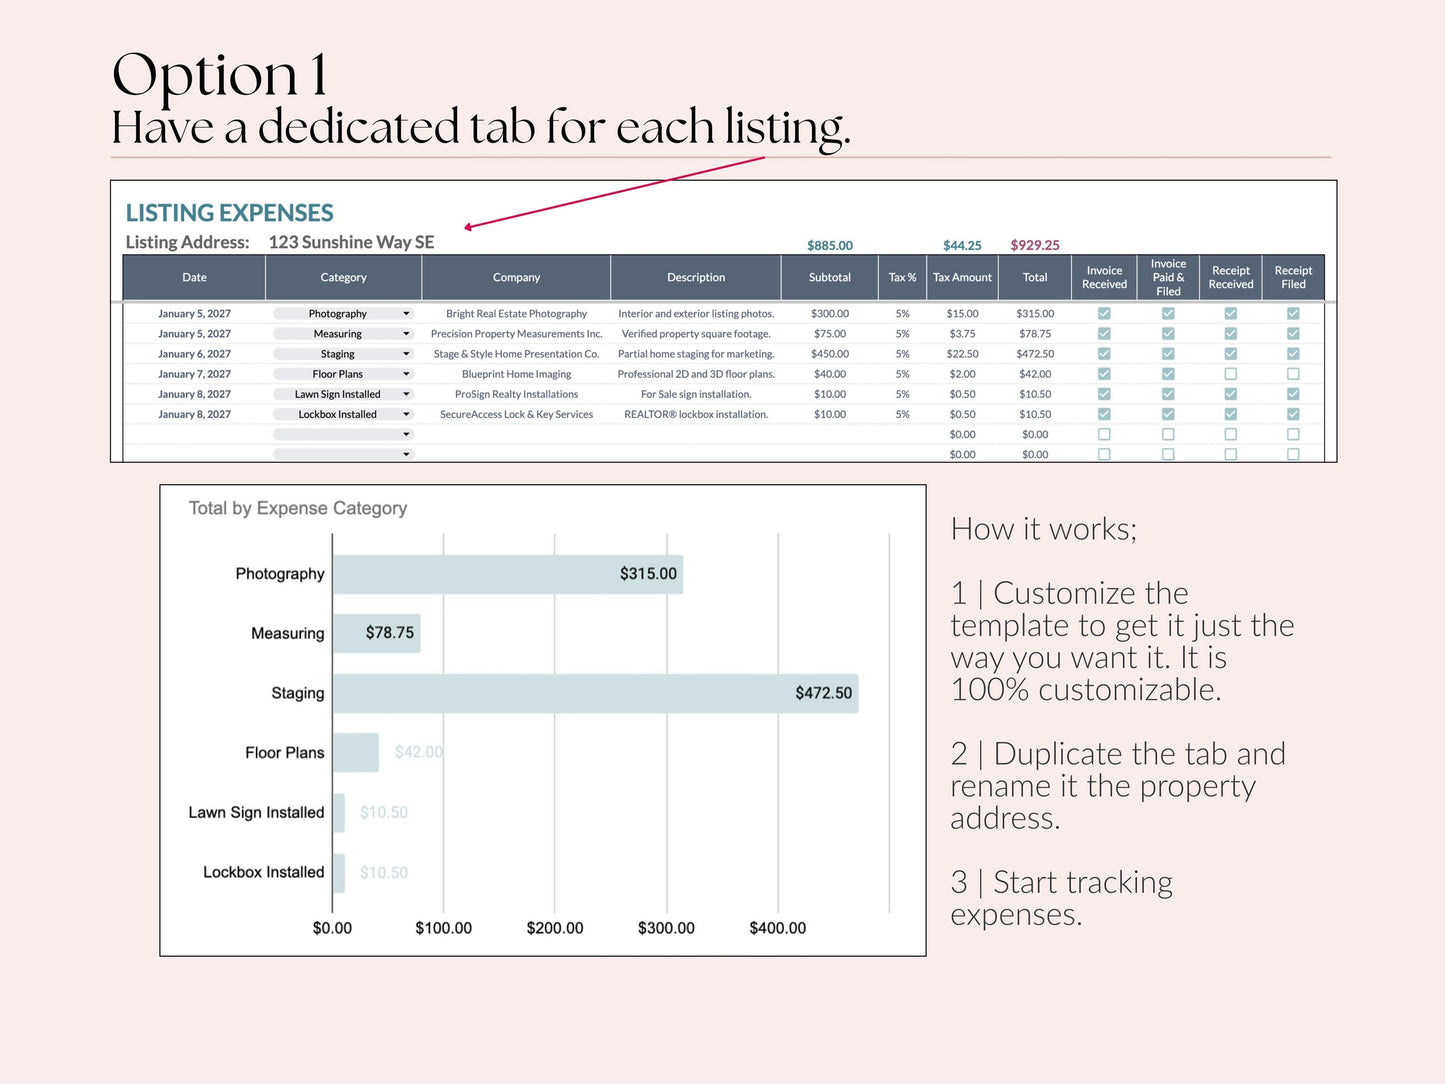
Task: Select Stage & Style Home Presentation Co. cell
Action: coord(516,354)
